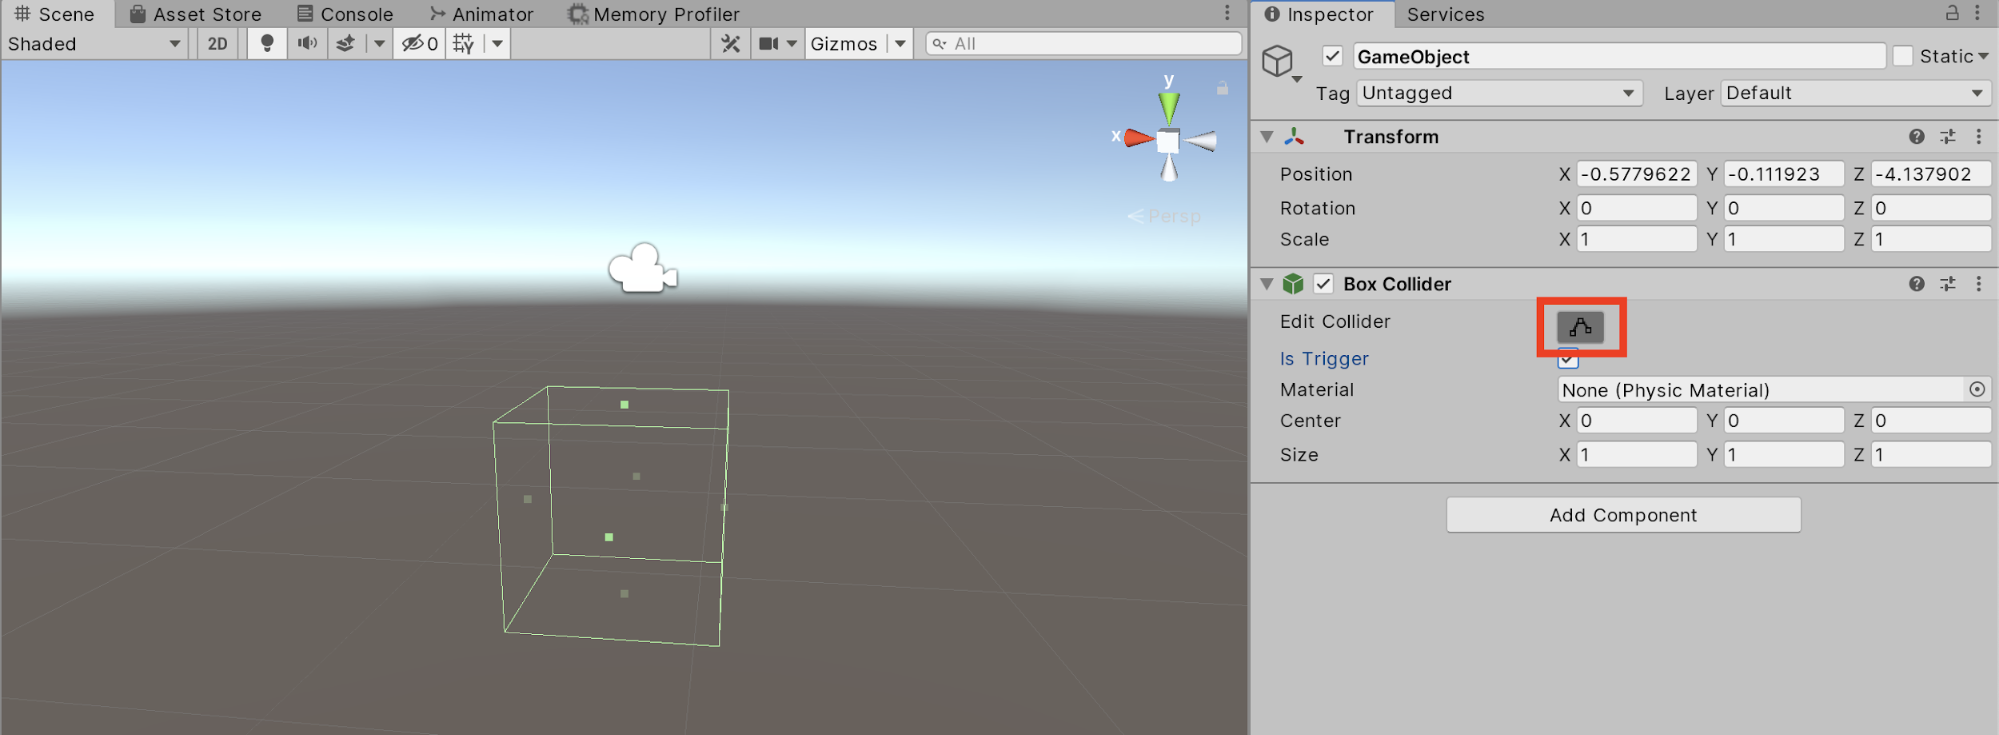Click the Edit Collider button
1999x735 pixels.
1580,327
